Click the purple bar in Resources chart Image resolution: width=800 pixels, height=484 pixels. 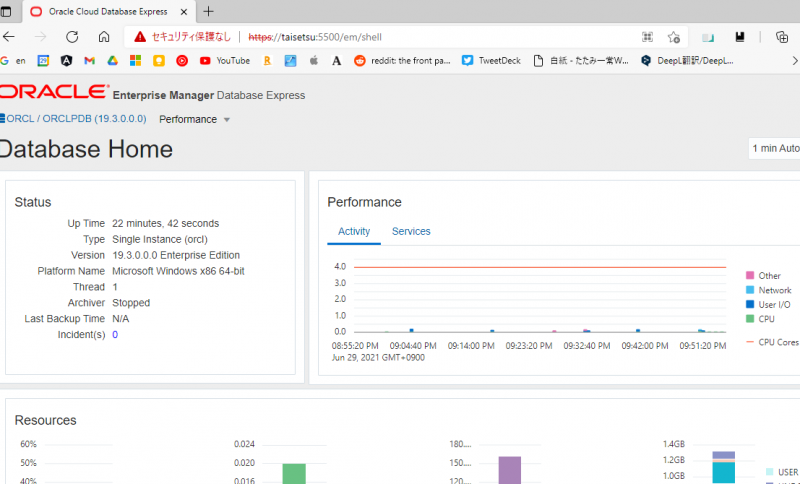(x=510, y=470)
